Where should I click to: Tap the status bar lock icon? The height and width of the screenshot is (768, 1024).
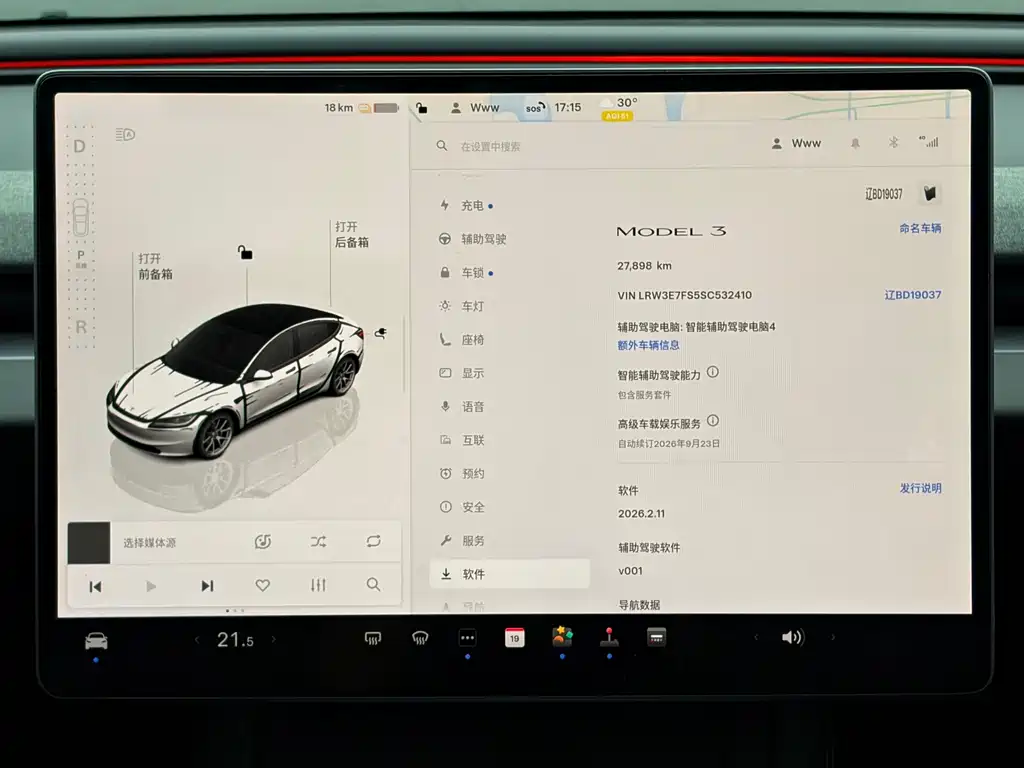tap(422, 108)
